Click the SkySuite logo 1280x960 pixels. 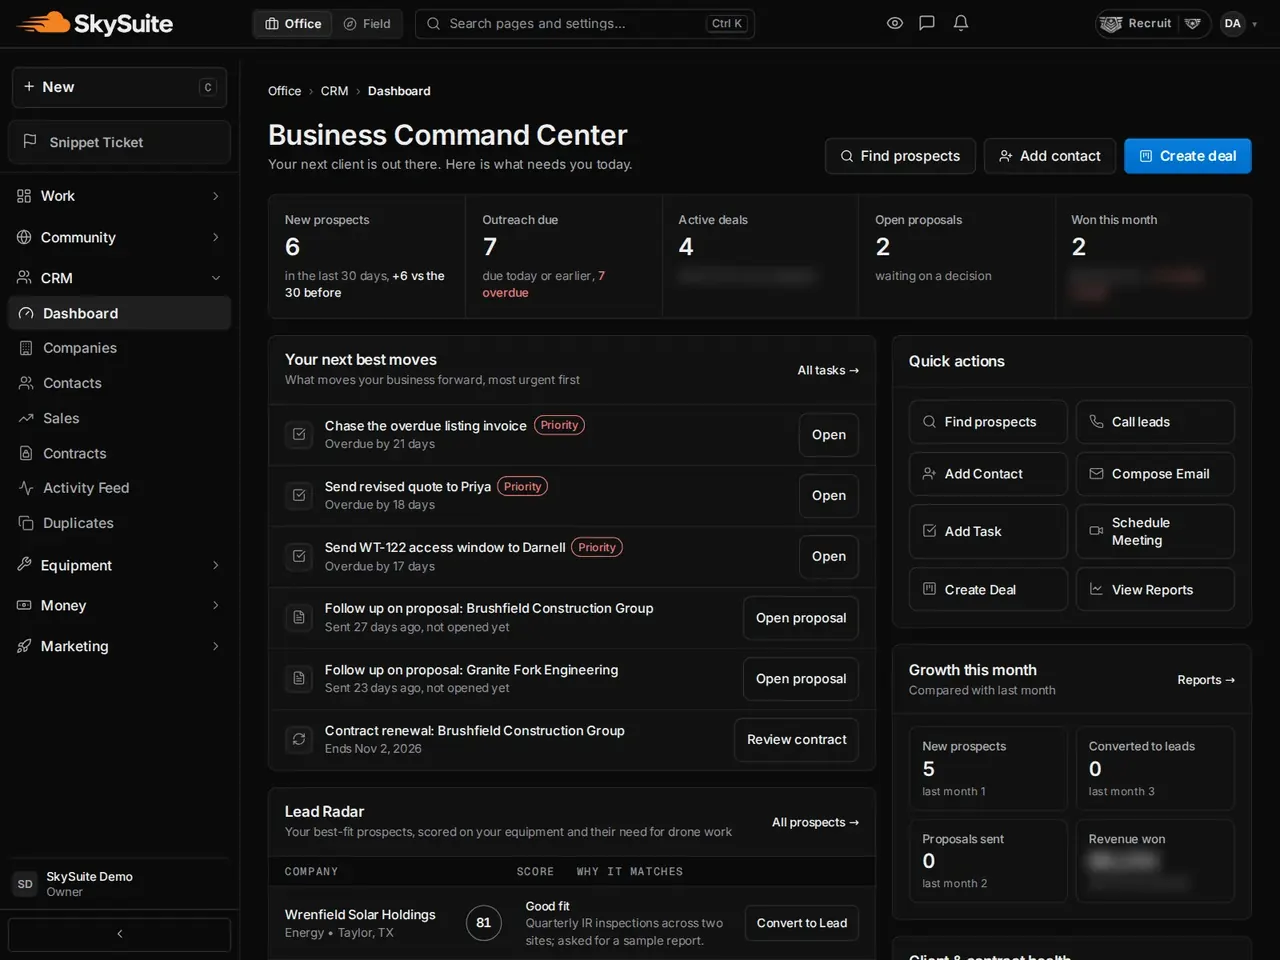(x=95, y=23)
